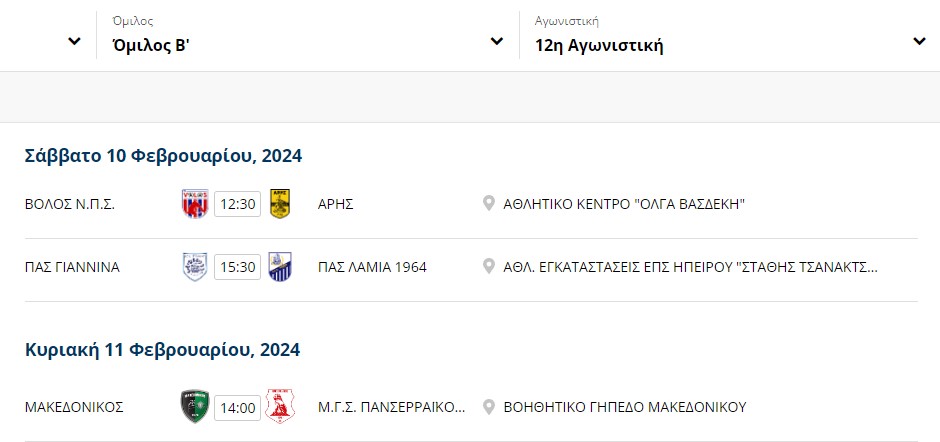Click the red Panserraikos lion crest
940x442 pixels.
pyautogui.click(x=280, y=407)
